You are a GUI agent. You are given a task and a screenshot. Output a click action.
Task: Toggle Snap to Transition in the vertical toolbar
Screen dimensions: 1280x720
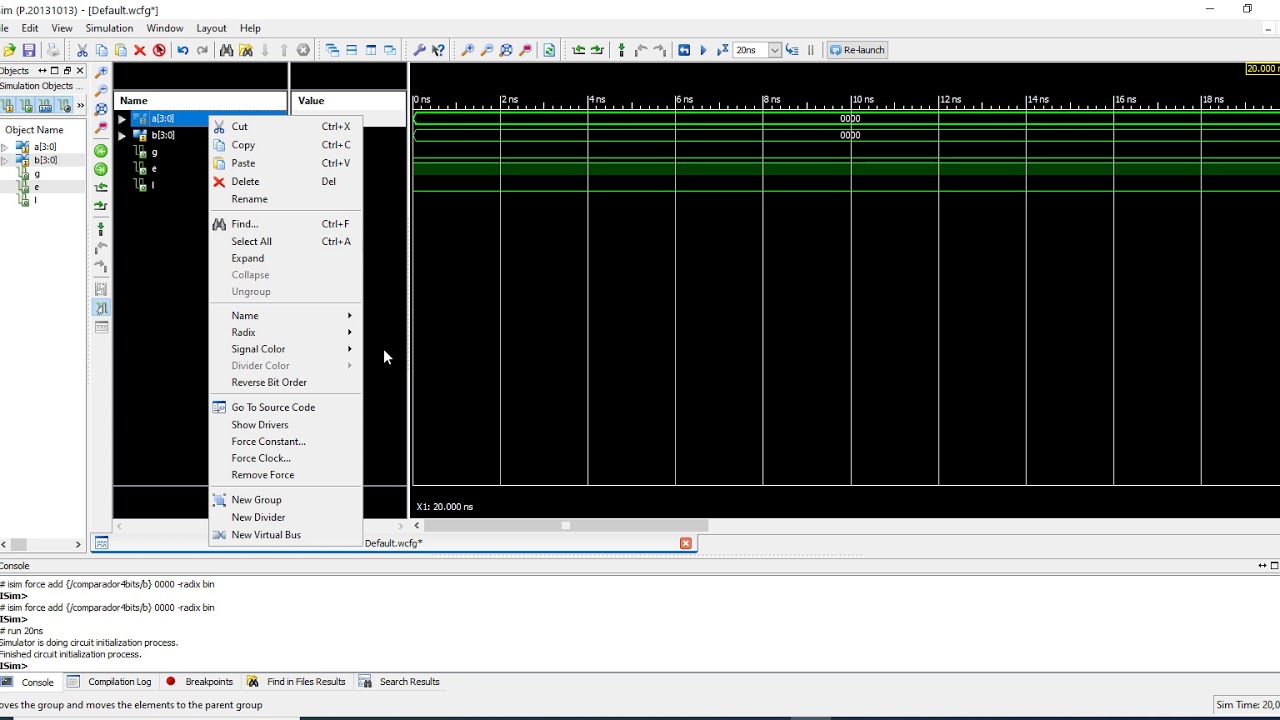pyautogui.click(x=101, y=308)
